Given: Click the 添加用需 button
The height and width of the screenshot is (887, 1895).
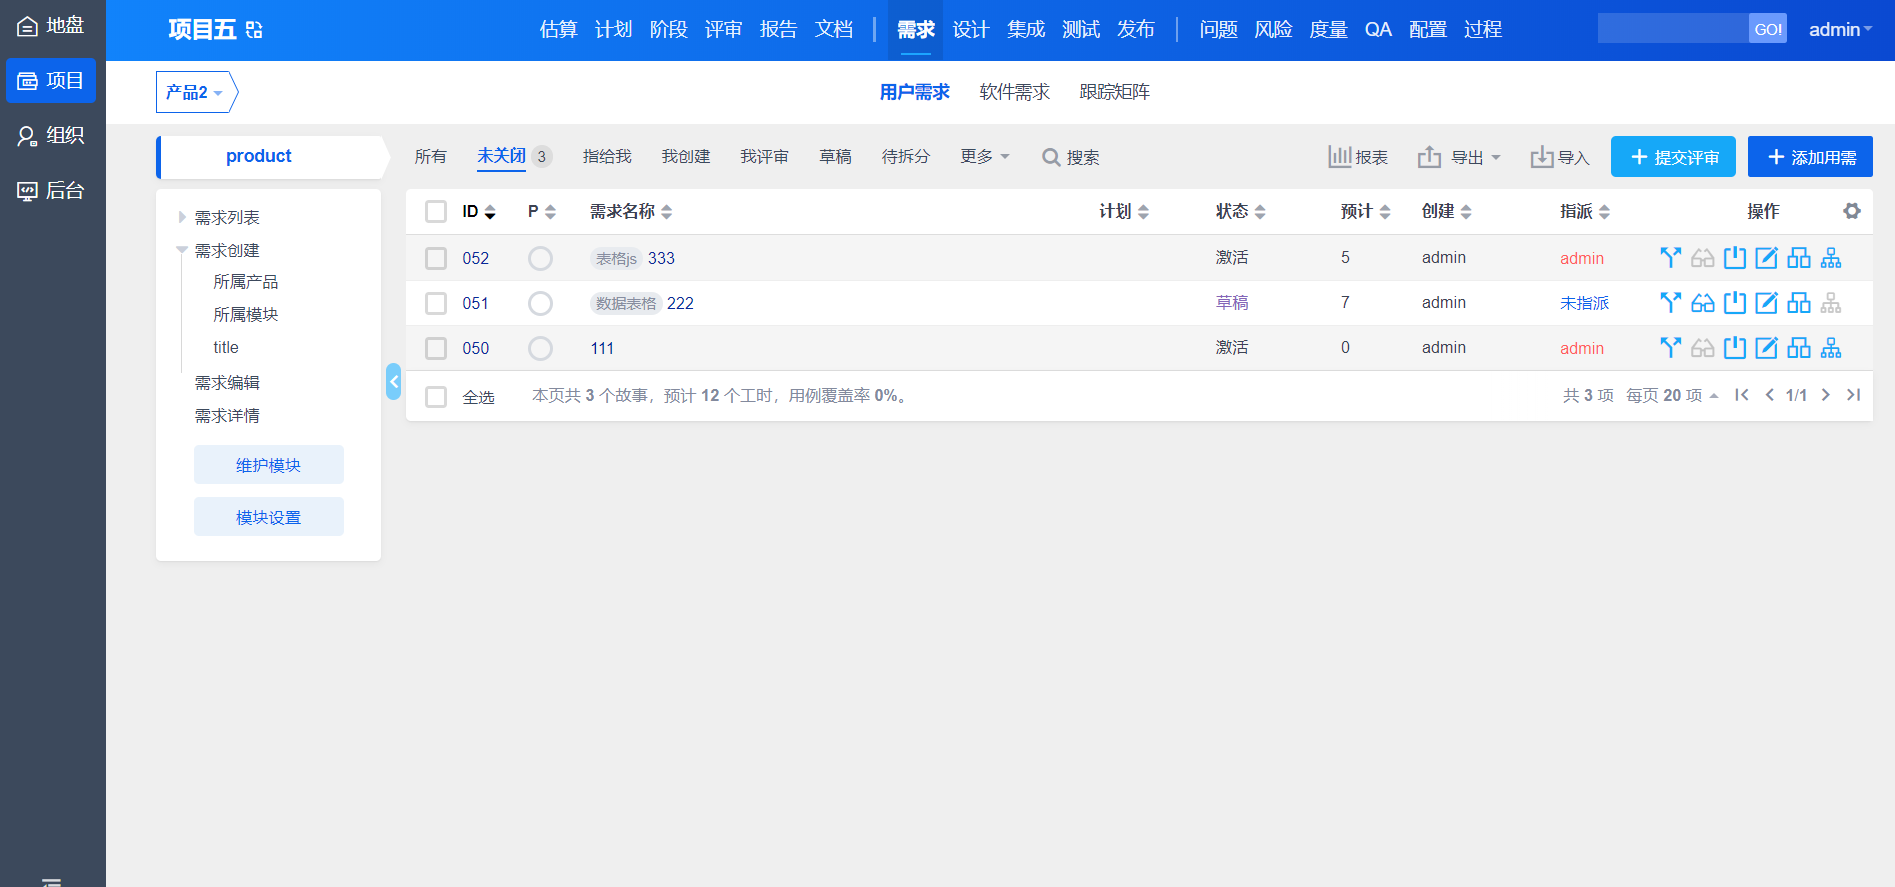Looking at the screenshot, I should click(1810, 157).
